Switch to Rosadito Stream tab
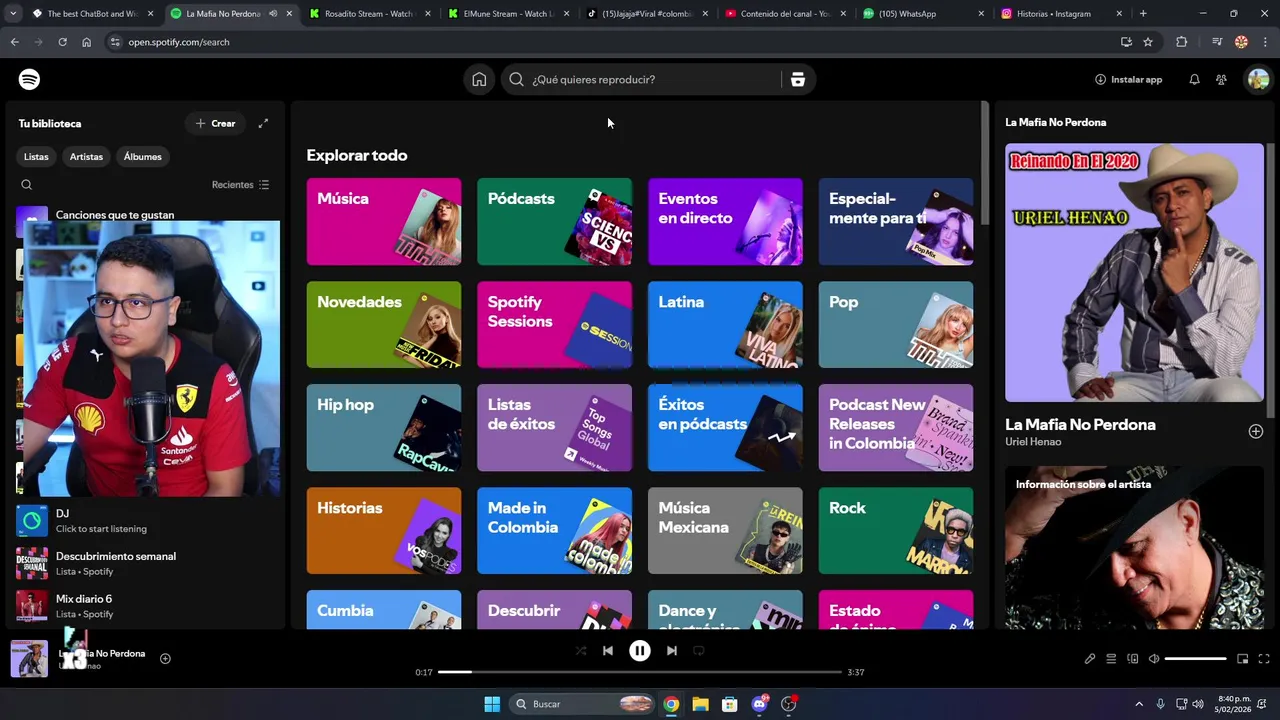Viewport: 1280px width, 720px height. (370, 14)
